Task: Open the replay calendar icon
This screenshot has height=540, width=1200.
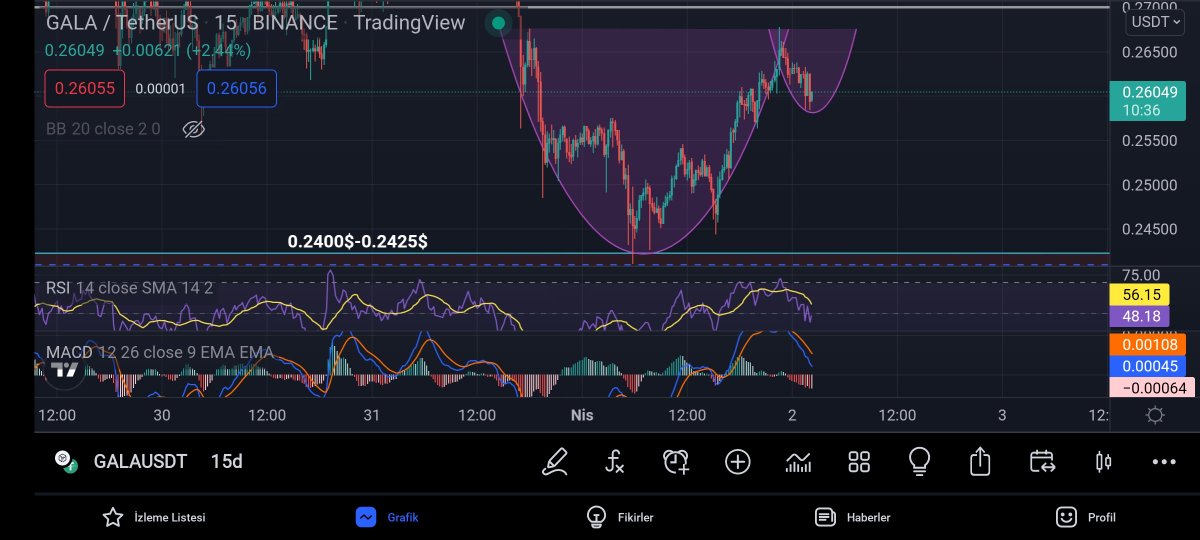Action: pyautogui.click(x=1042, y=461)
